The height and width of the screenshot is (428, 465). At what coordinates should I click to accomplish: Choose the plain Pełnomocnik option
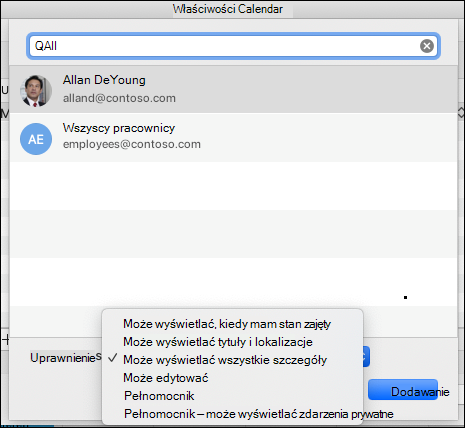(159, 396)
